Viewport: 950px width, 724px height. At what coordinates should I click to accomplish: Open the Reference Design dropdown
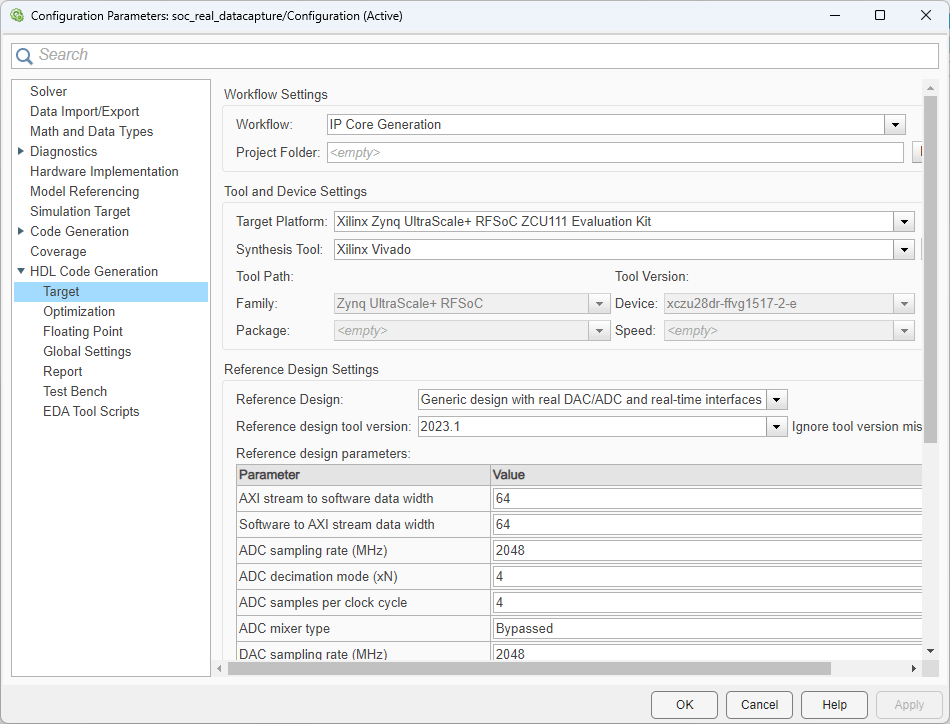coord(777,400)
